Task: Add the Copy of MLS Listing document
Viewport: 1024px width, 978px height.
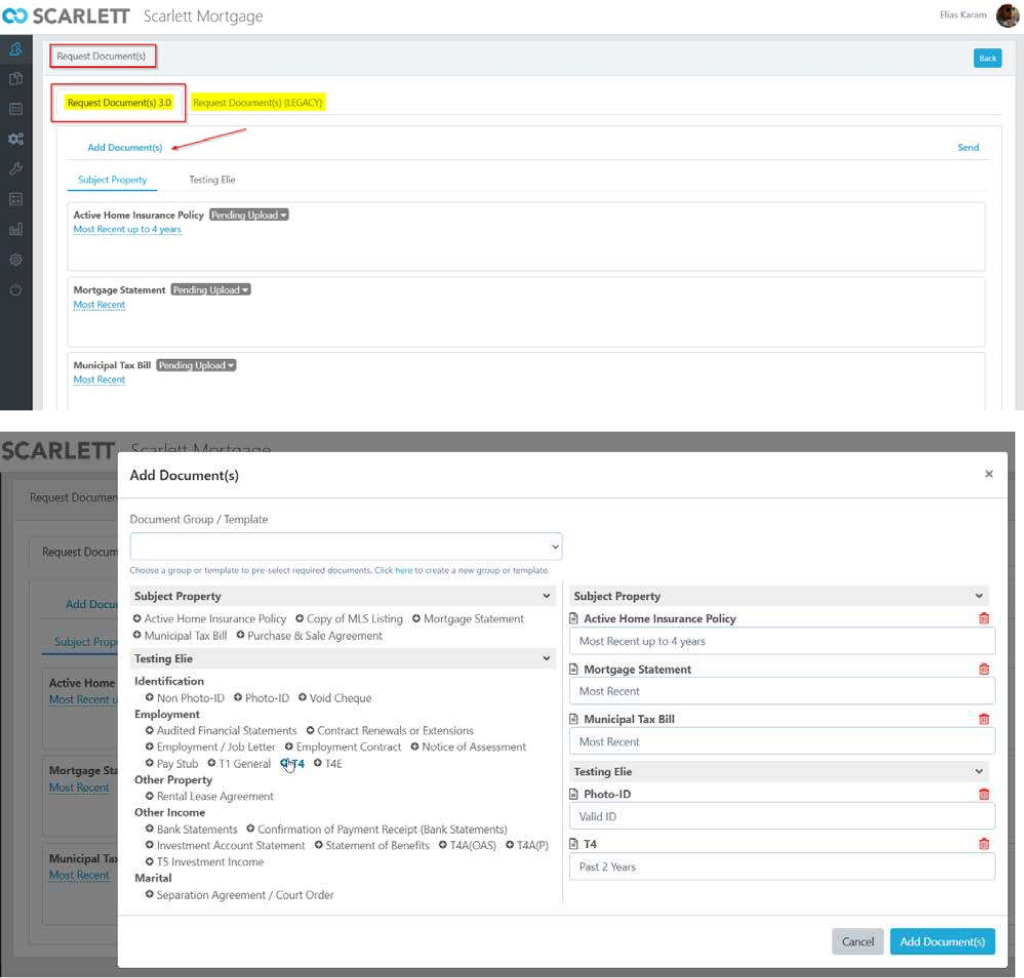Action: pyautogui.click(x=355, y=619)
